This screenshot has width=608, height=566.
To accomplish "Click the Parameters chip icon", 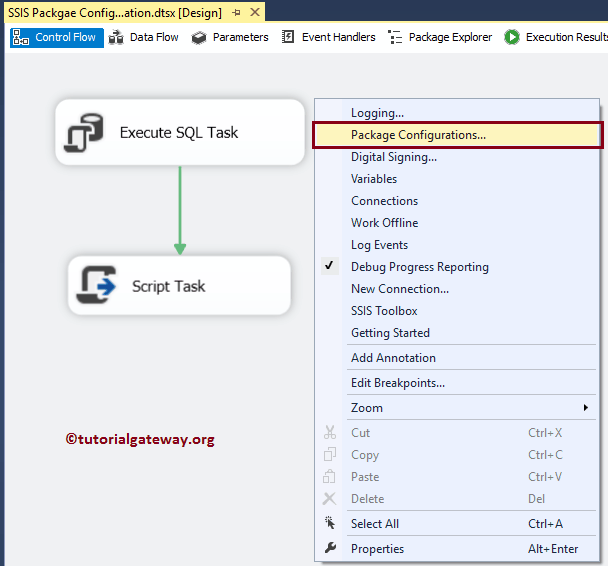I will tap(199, 38).
